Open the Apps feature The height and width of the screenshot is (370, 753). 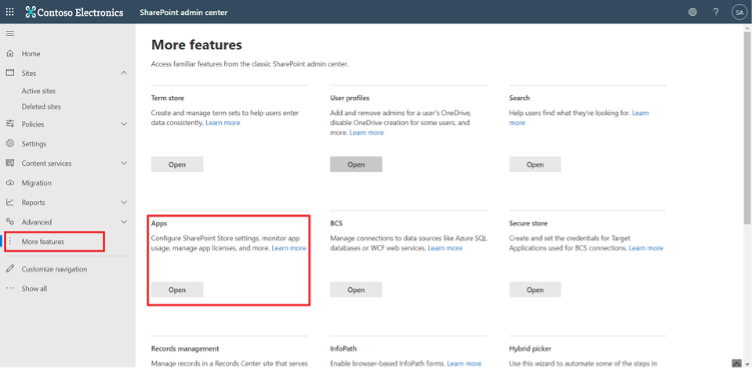pos(177,290)
